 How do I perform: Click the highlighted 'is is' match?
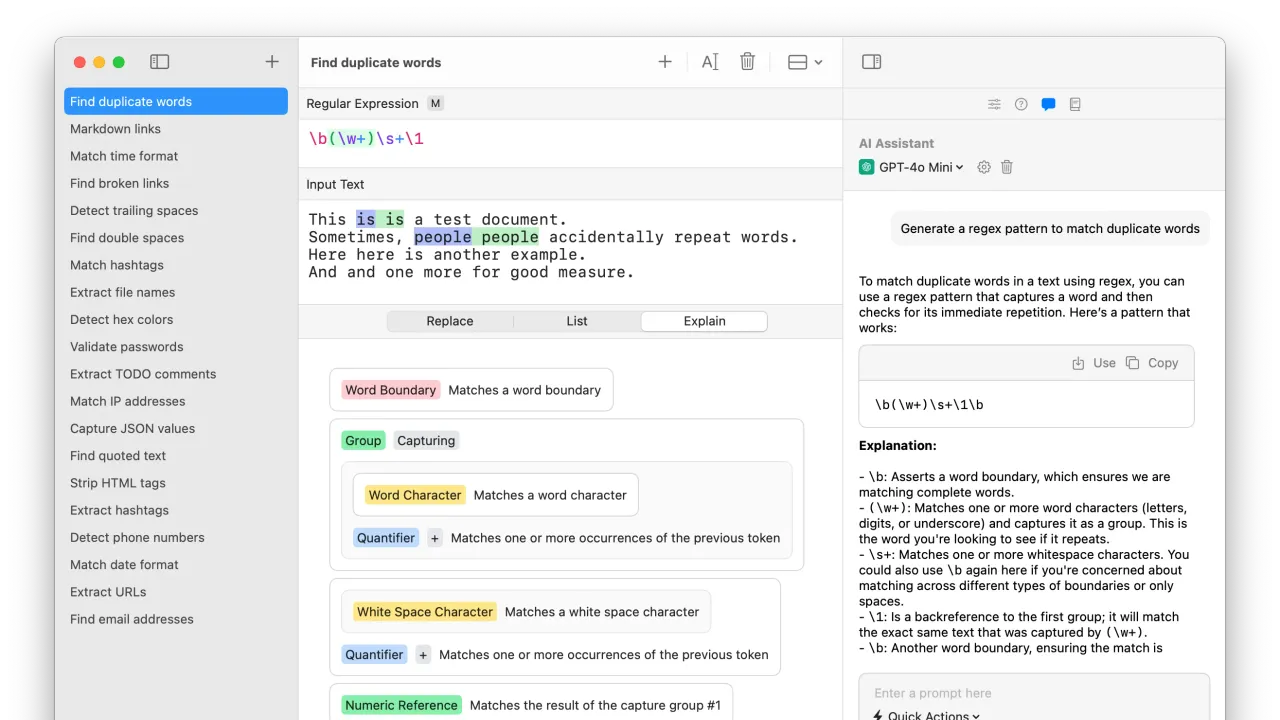[x=380, y=219]
